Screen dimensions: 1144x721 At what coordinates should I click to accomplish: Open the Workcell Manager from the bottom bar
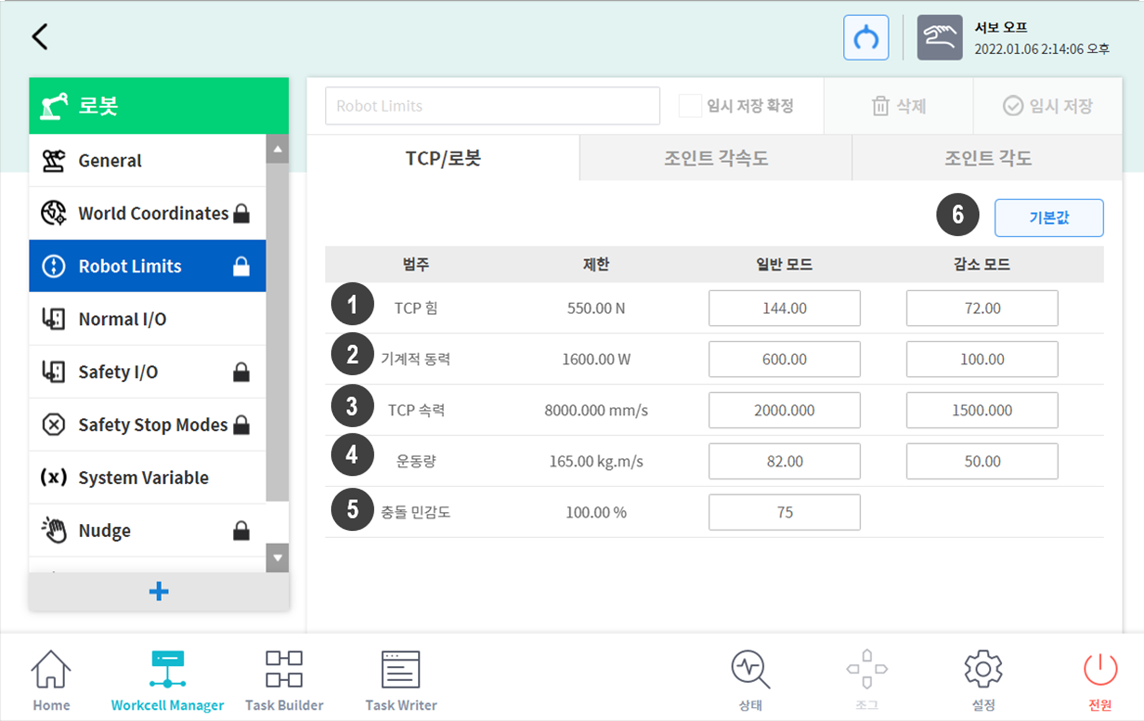166,678
